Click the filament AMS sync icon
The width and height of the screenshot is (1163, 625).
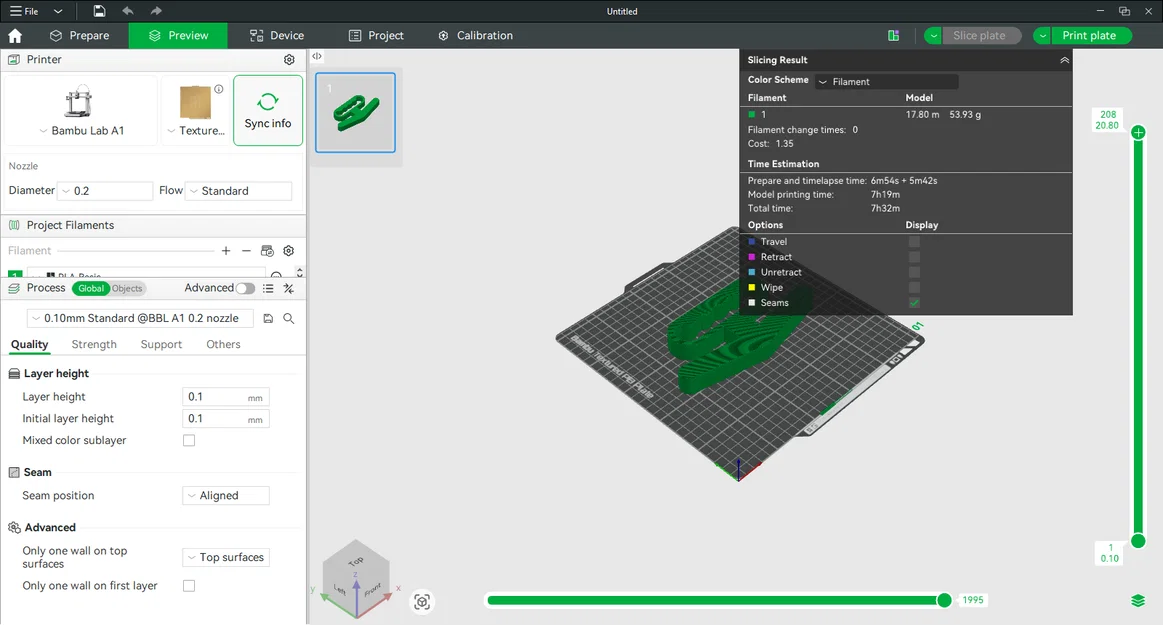(267, 251)
